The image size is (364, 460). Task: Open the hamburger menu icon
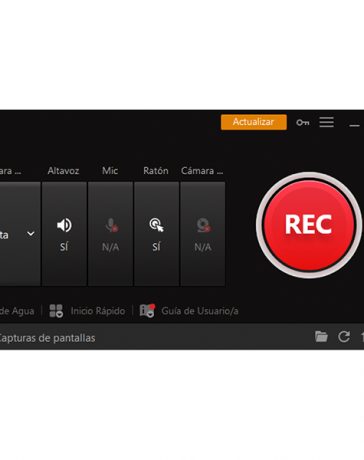pos(326,122)
